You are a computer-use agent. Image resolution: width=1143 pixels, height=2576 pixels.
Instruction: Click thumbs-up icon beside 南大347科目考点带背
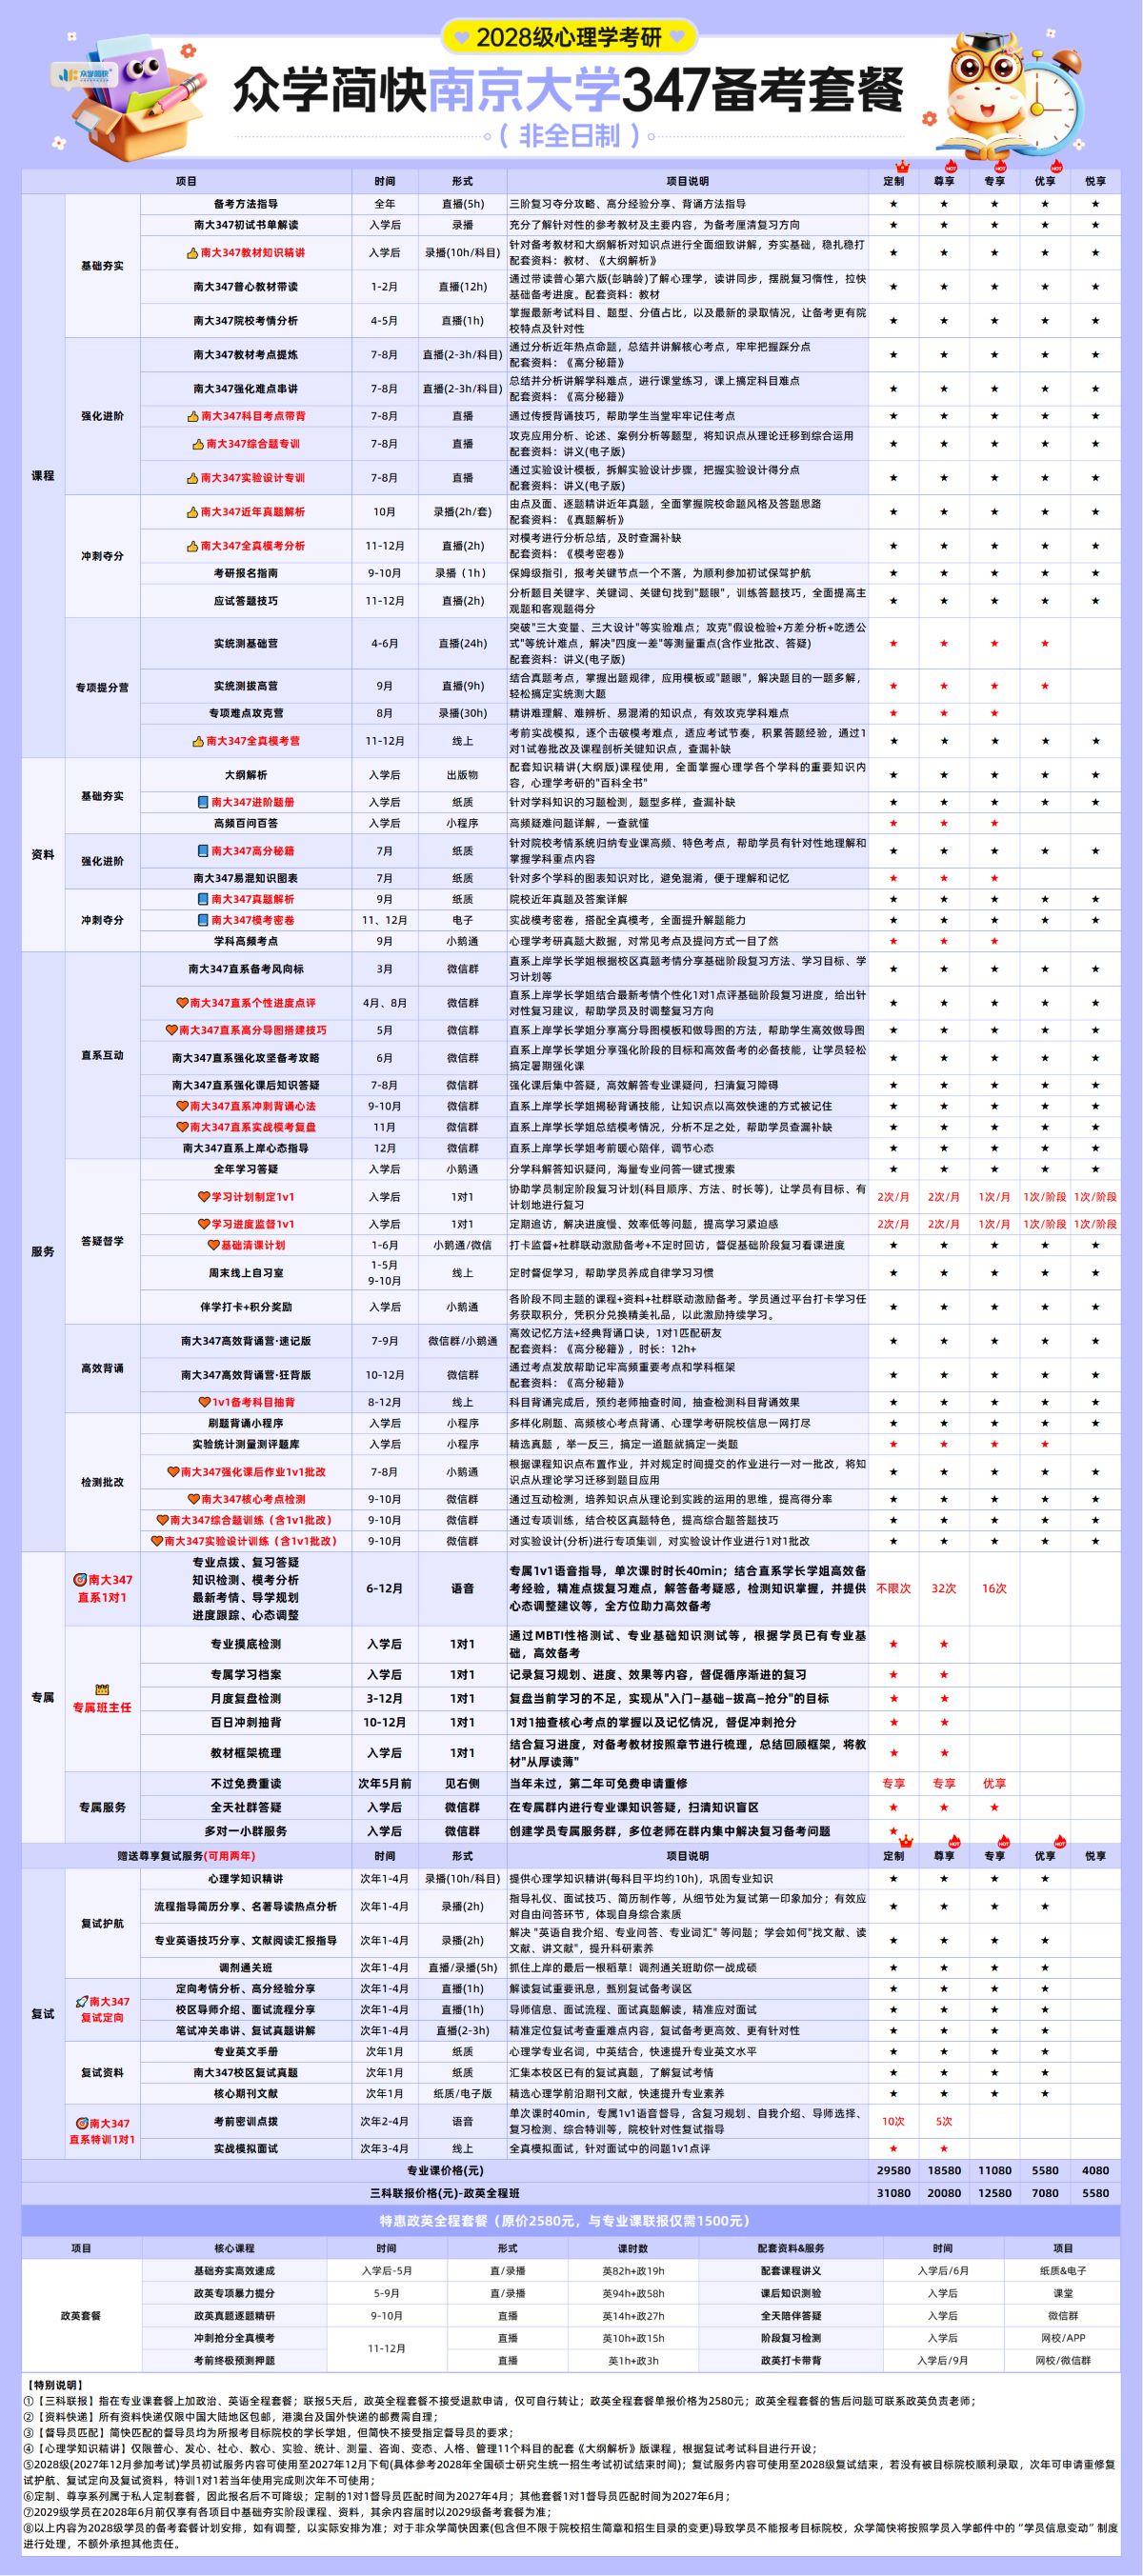tap(194, 416)
